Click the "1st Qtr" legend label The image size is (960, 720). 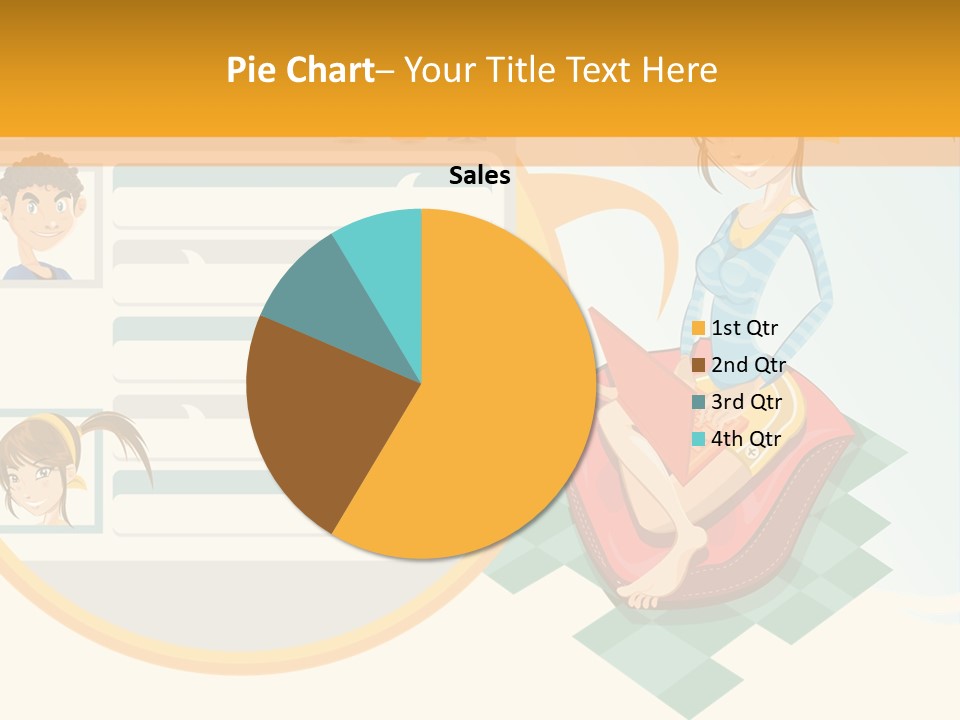[744, 328]
